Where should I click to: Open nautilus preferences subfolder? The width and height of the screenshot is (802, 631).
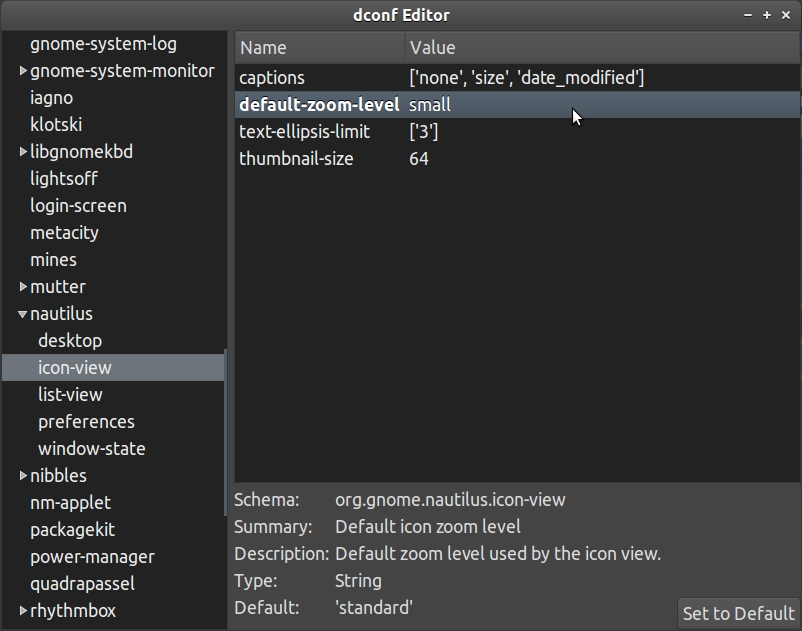[x=86, y=422]
